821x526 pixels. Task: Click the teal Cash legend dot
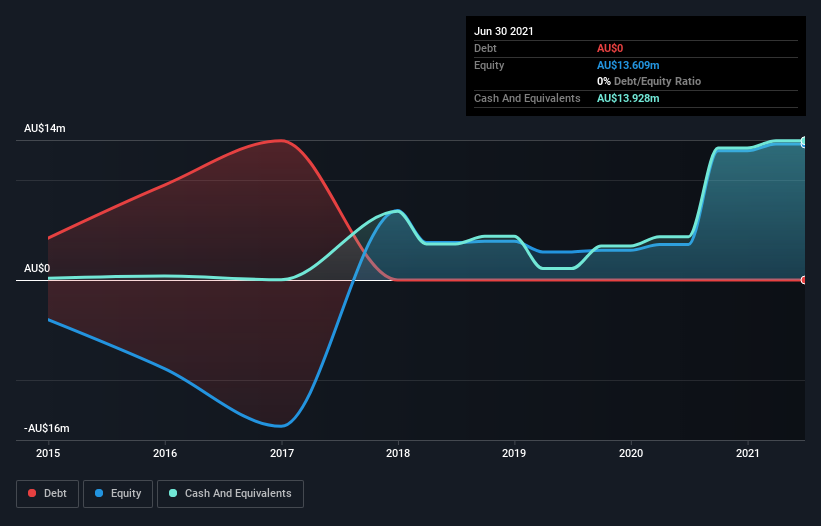pyautogui.click(x=173, y=493)
